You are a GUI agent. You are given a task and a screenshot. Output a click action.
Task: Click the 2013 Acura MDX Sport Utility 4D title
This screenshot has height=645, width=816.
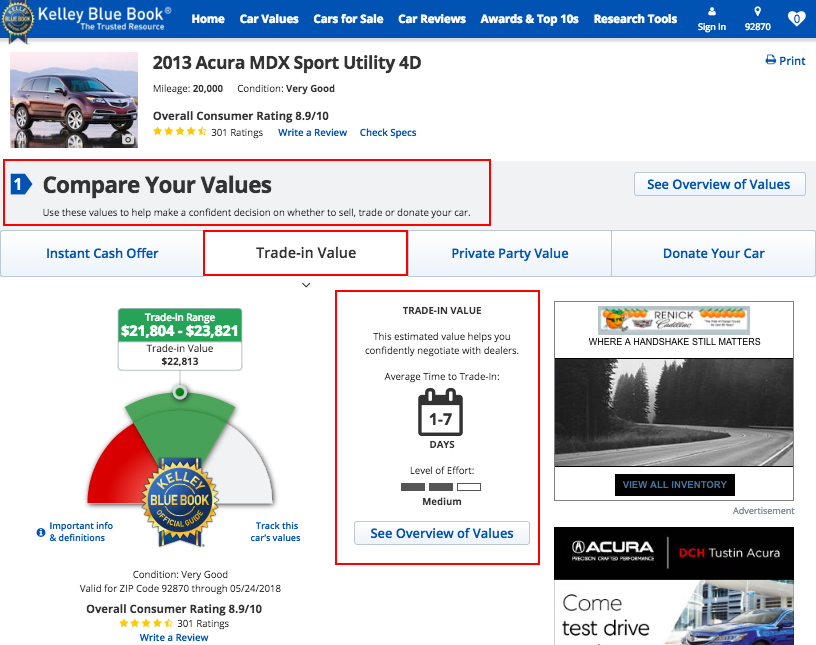tap(287, 62)
